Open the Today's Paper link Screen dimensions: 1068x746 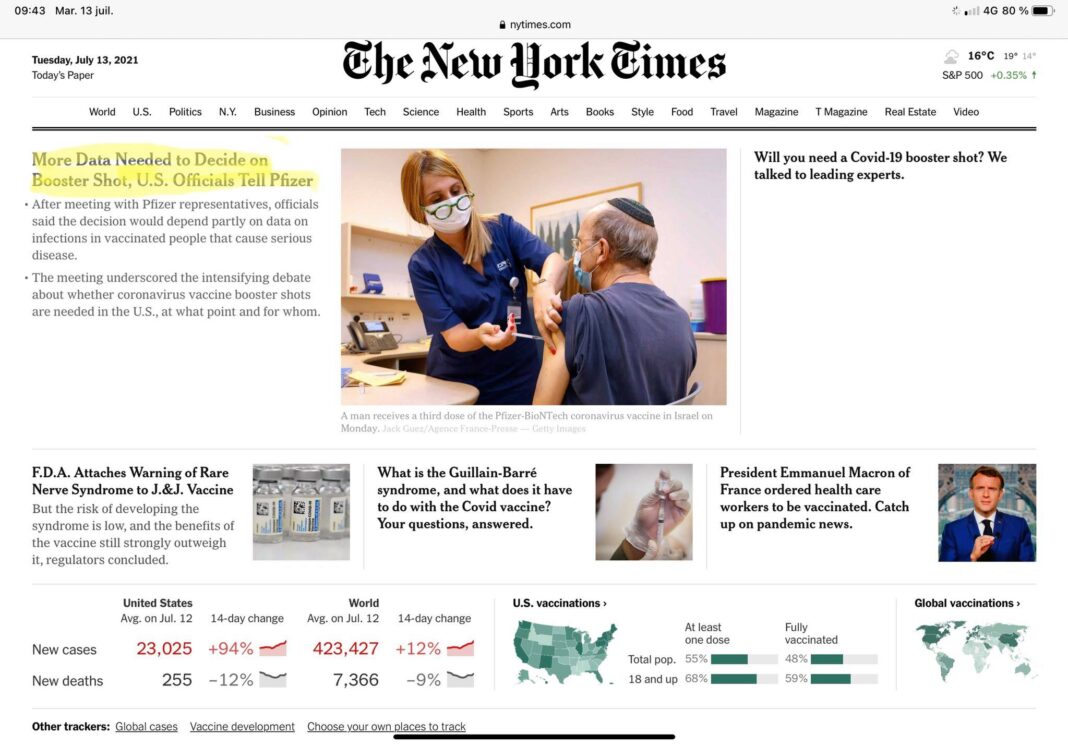(63, 75)
